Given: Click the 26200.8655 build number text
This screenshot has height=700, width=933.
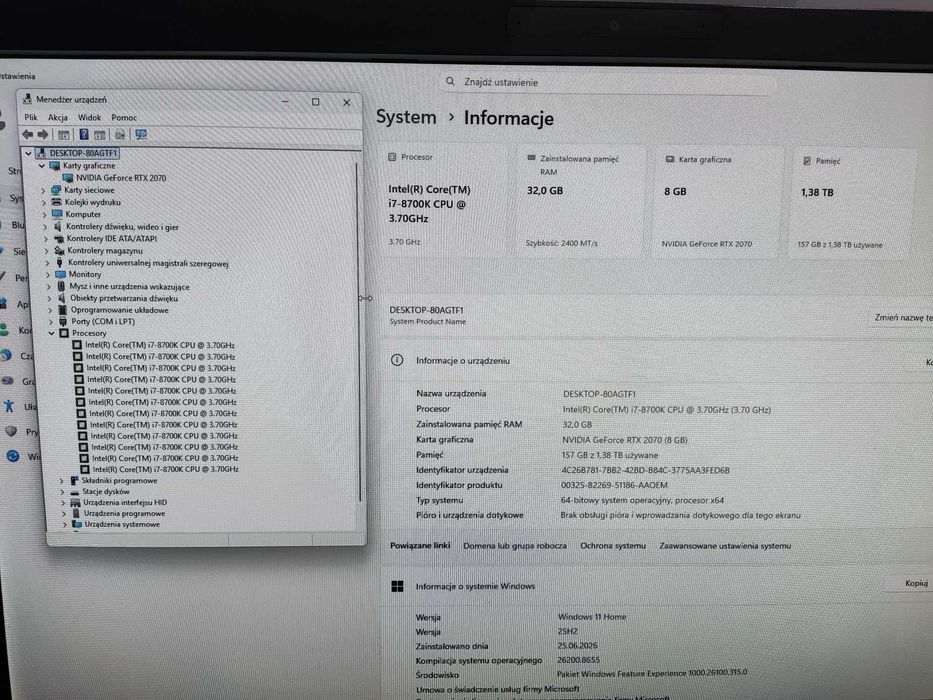Looking at the screenshot, I should click(578, 660).
